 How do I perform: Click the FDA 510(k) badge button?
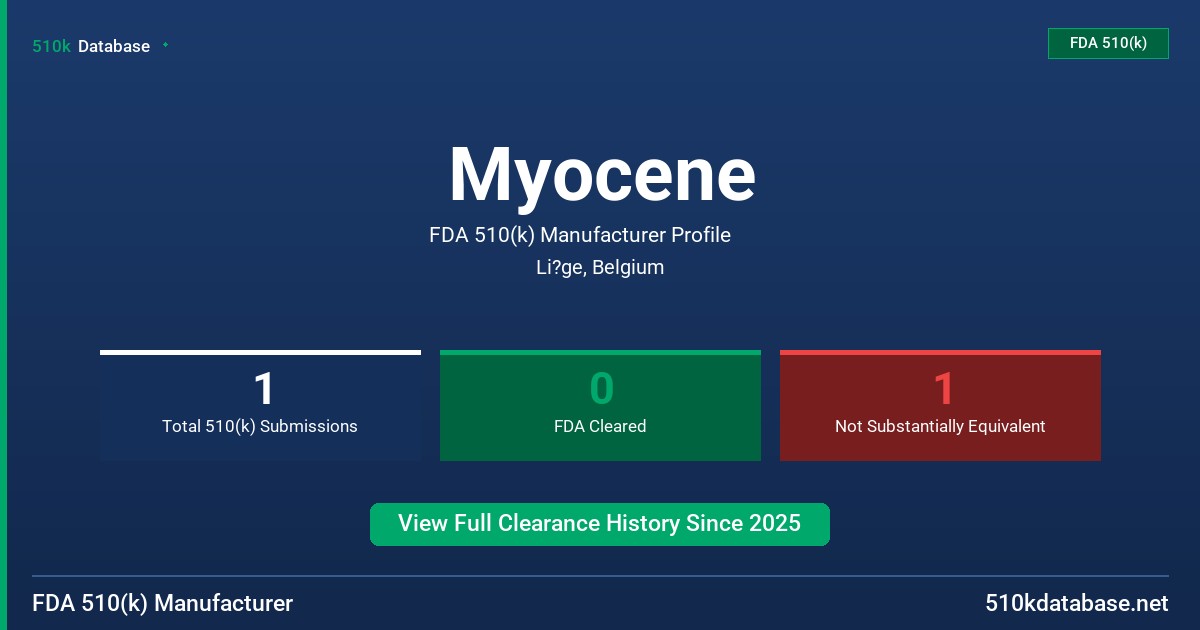1108,43
